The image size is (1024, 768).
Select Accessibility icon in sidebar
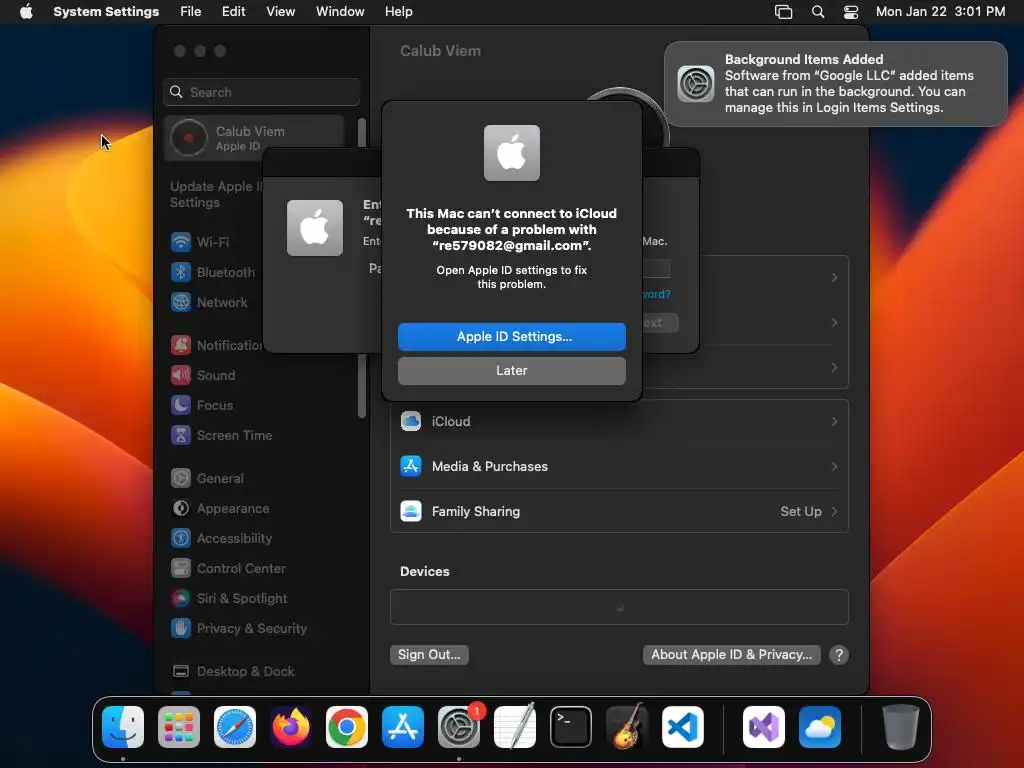point(181,539)
